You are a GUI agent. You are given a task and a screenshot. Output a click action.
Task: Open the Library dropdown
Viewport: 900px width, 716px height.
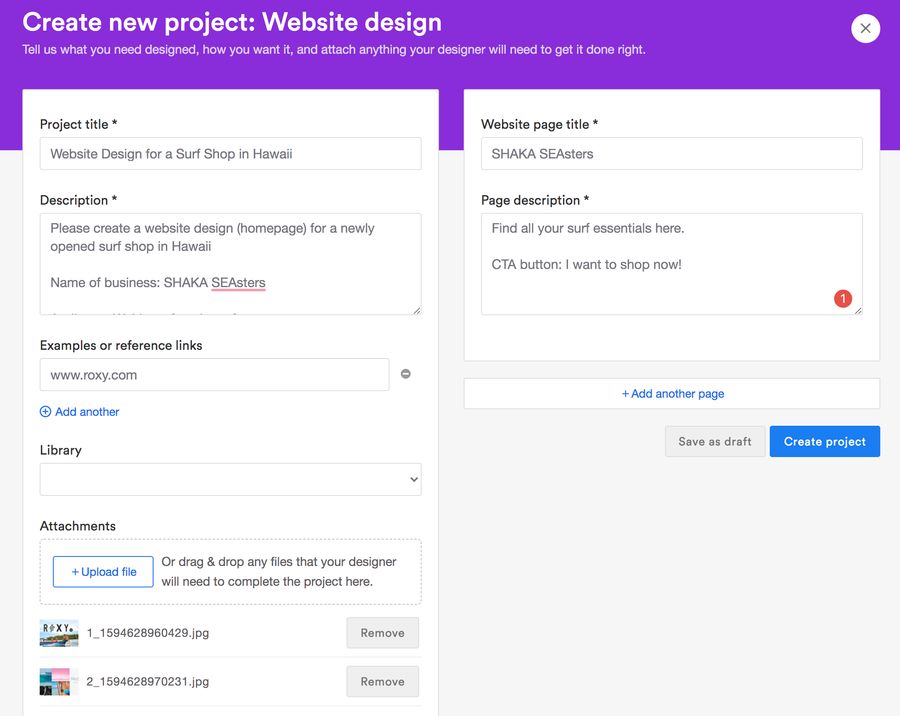[x=230, y=479]
